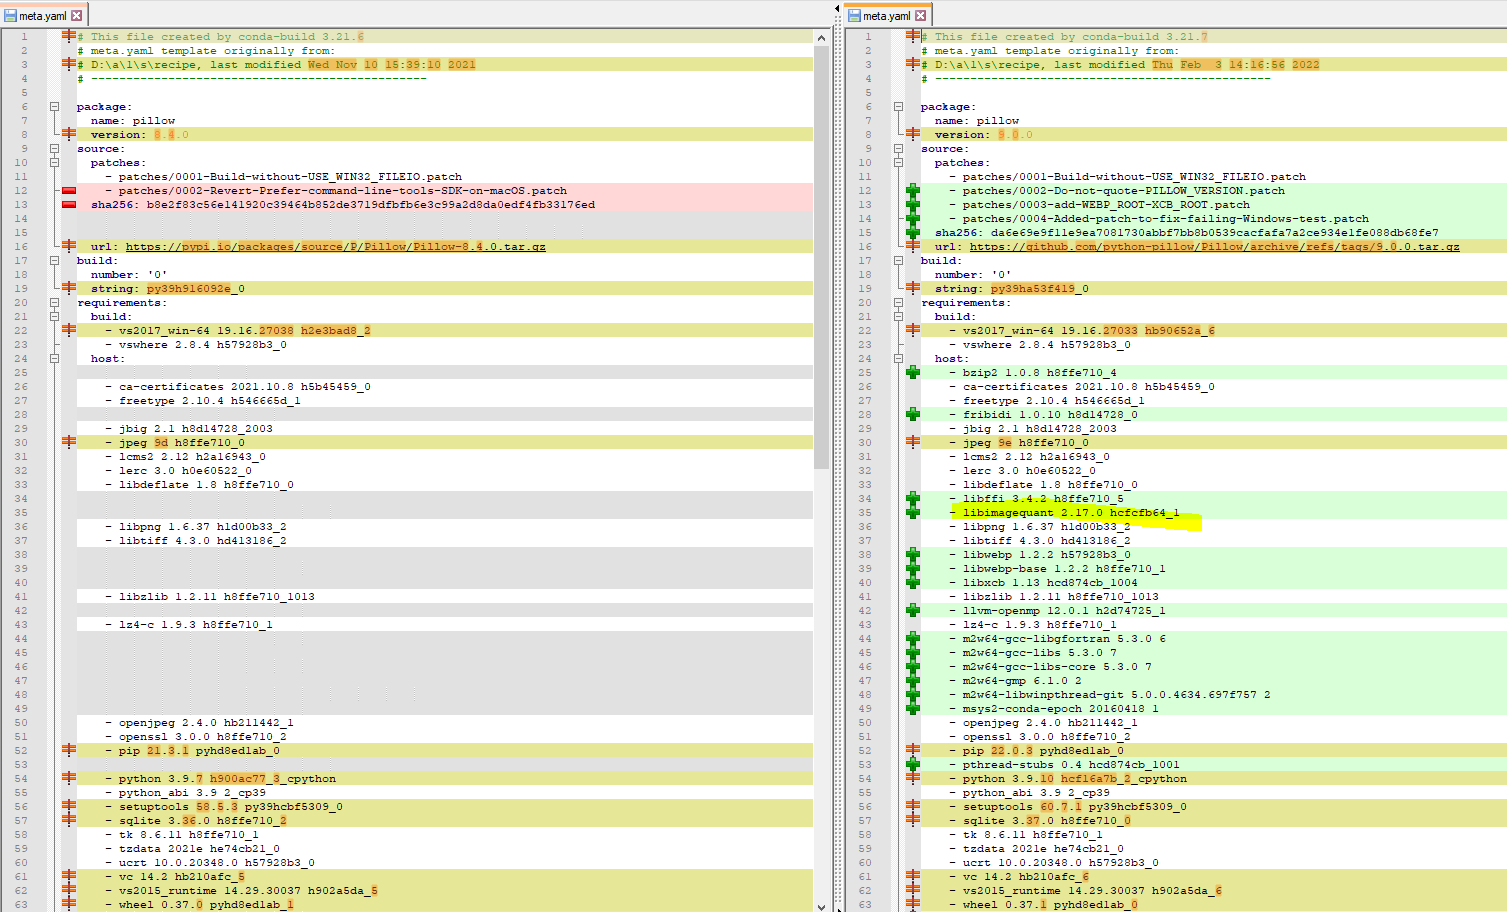Collapse the patches block in the left pane

click(x=54, y=162)
